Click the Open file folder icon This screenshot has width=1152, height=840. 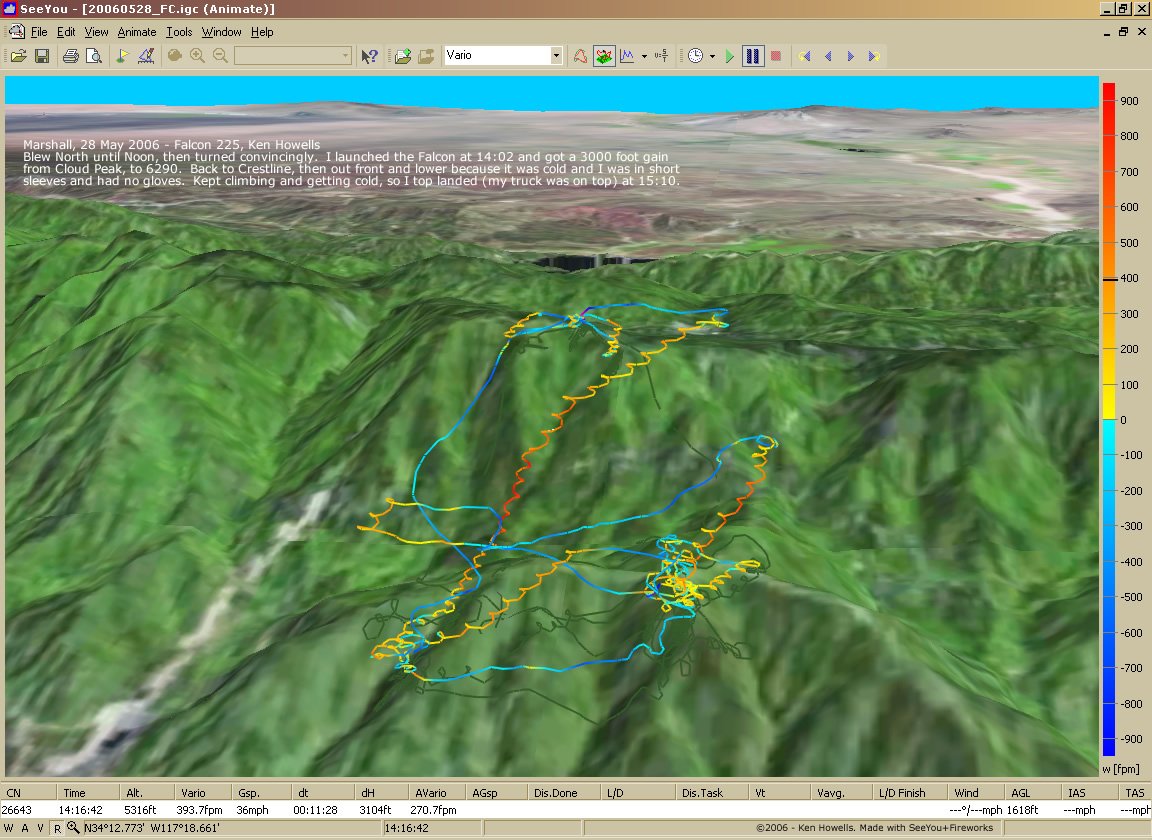18,56
